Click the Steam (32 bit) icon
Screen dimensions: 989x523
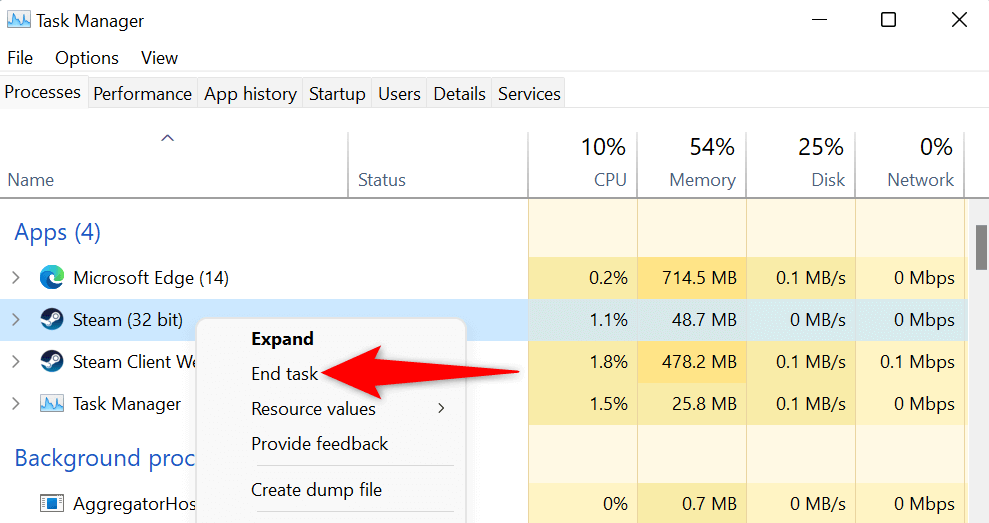tap(52, 320)
